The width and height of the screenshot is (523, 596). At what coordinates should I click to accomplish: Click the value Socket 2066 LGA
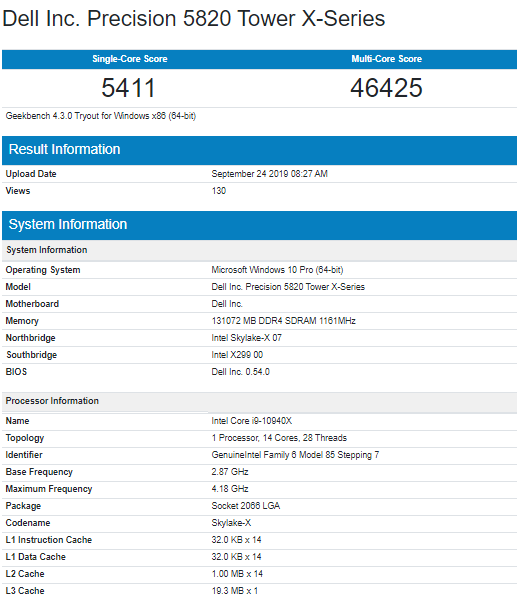pyautogui.click(x=246, y=506)
